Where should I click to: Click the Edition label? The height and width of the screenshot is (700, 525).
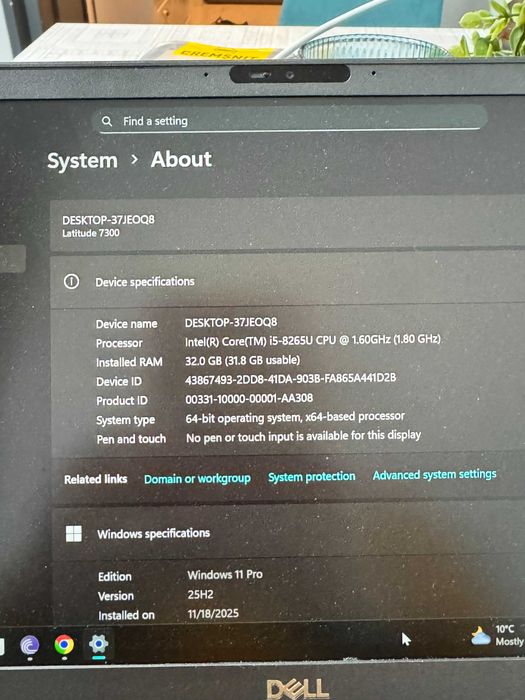(x=115, y=577)
